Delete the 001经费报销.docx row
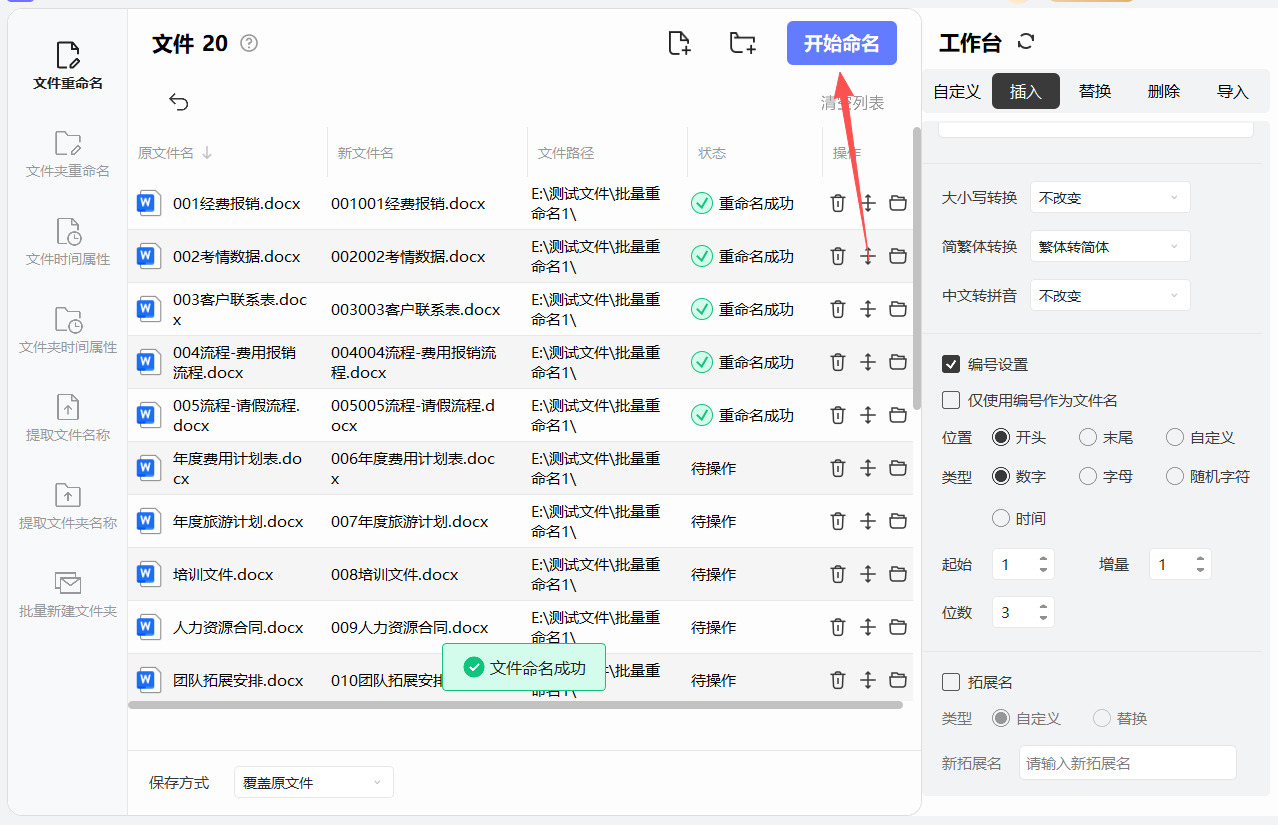 coord(838,203)
